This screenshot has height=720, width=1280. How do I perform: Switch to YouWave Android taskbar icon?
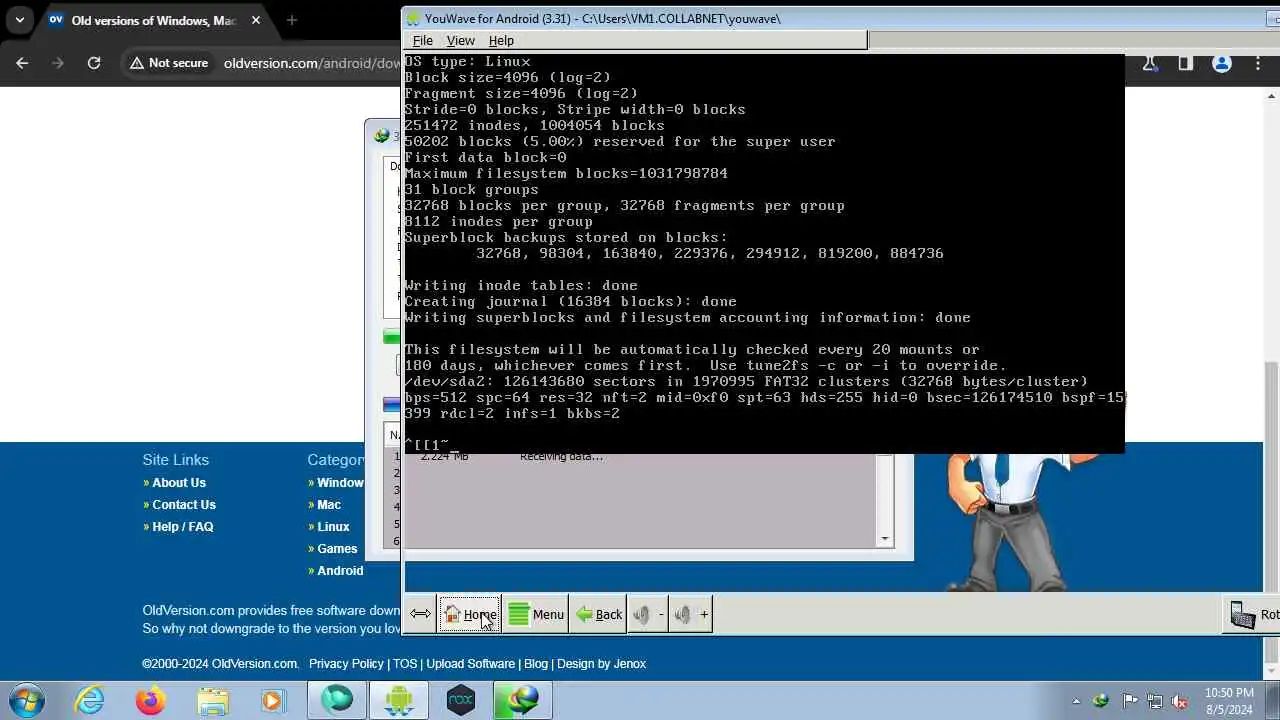[399, 700]
